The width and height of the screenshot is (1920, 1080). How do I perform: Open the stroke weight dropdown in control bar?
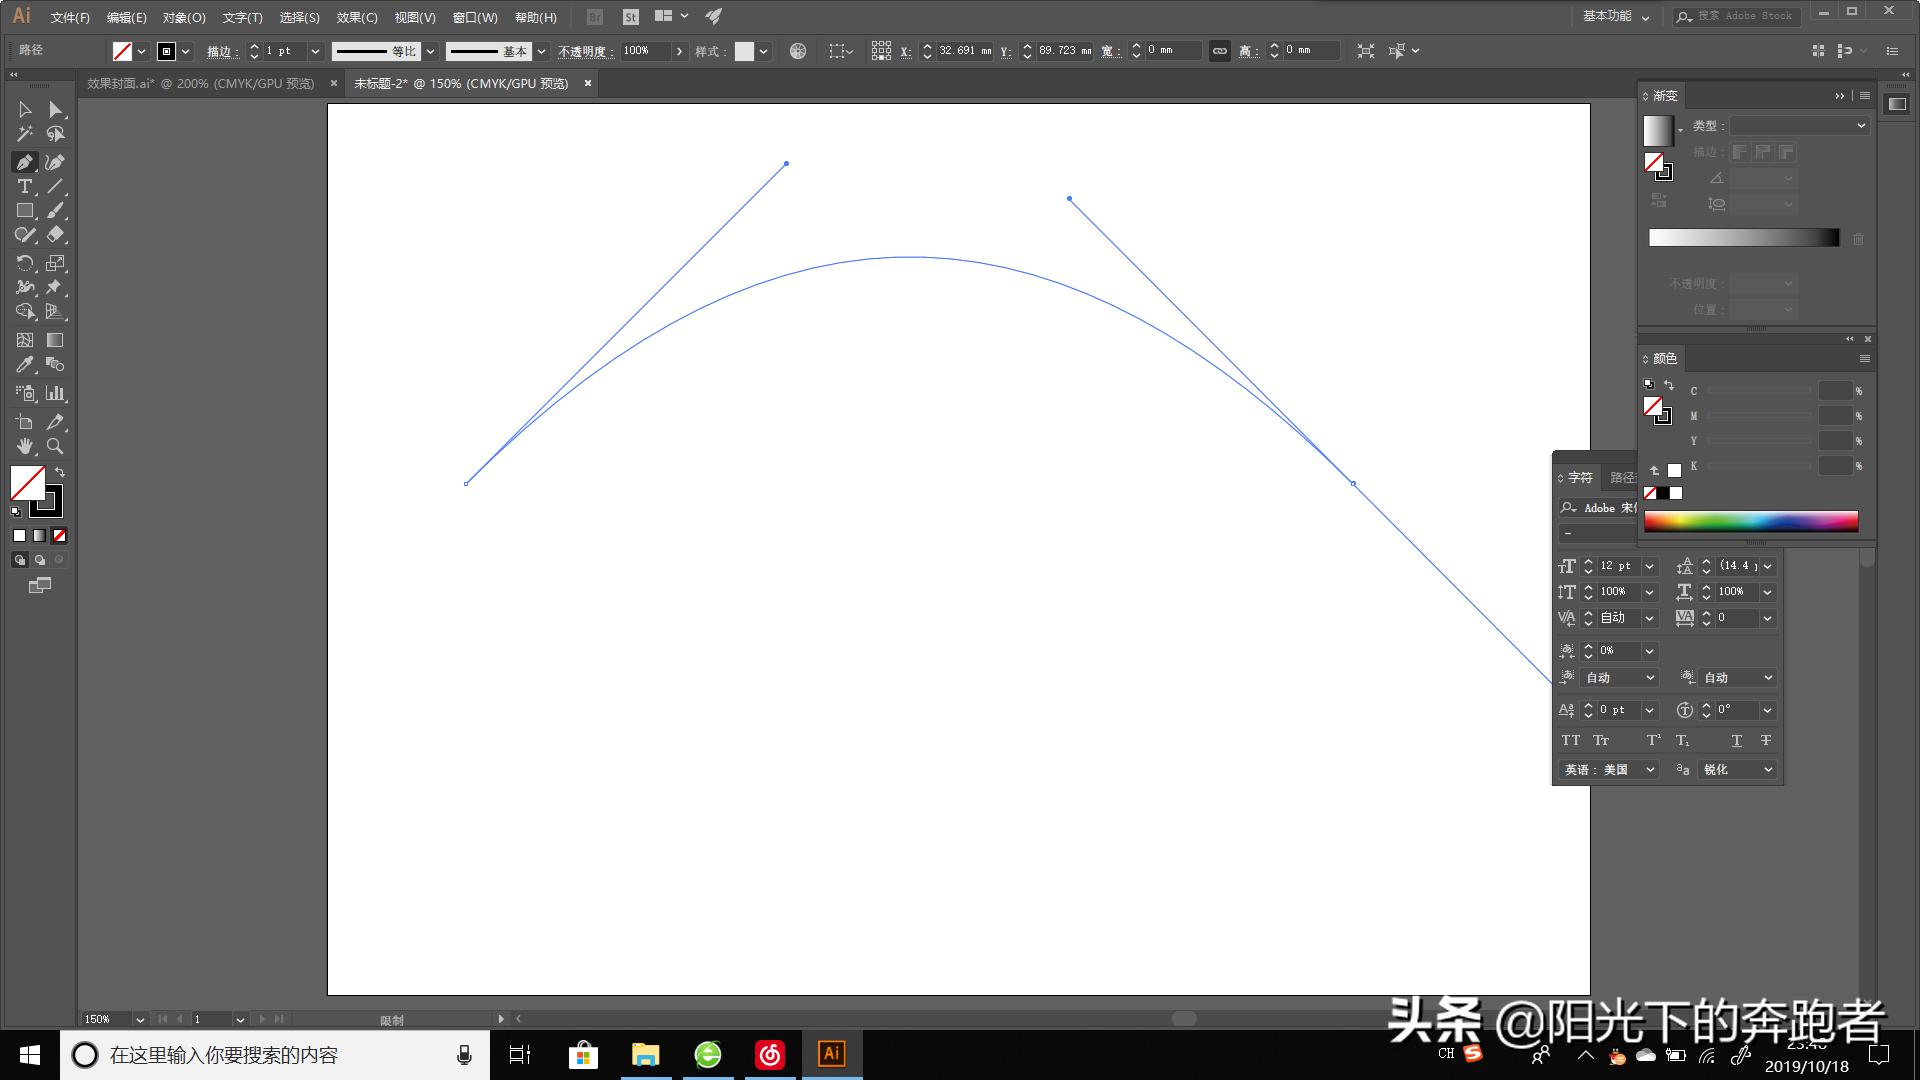315,50
